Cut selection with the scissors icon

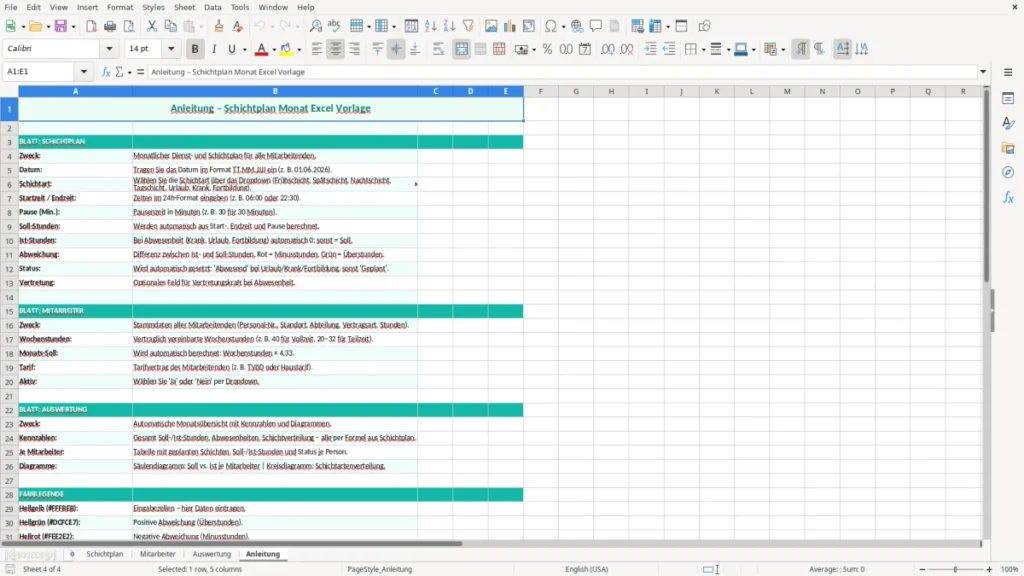[x=152, y=26]
